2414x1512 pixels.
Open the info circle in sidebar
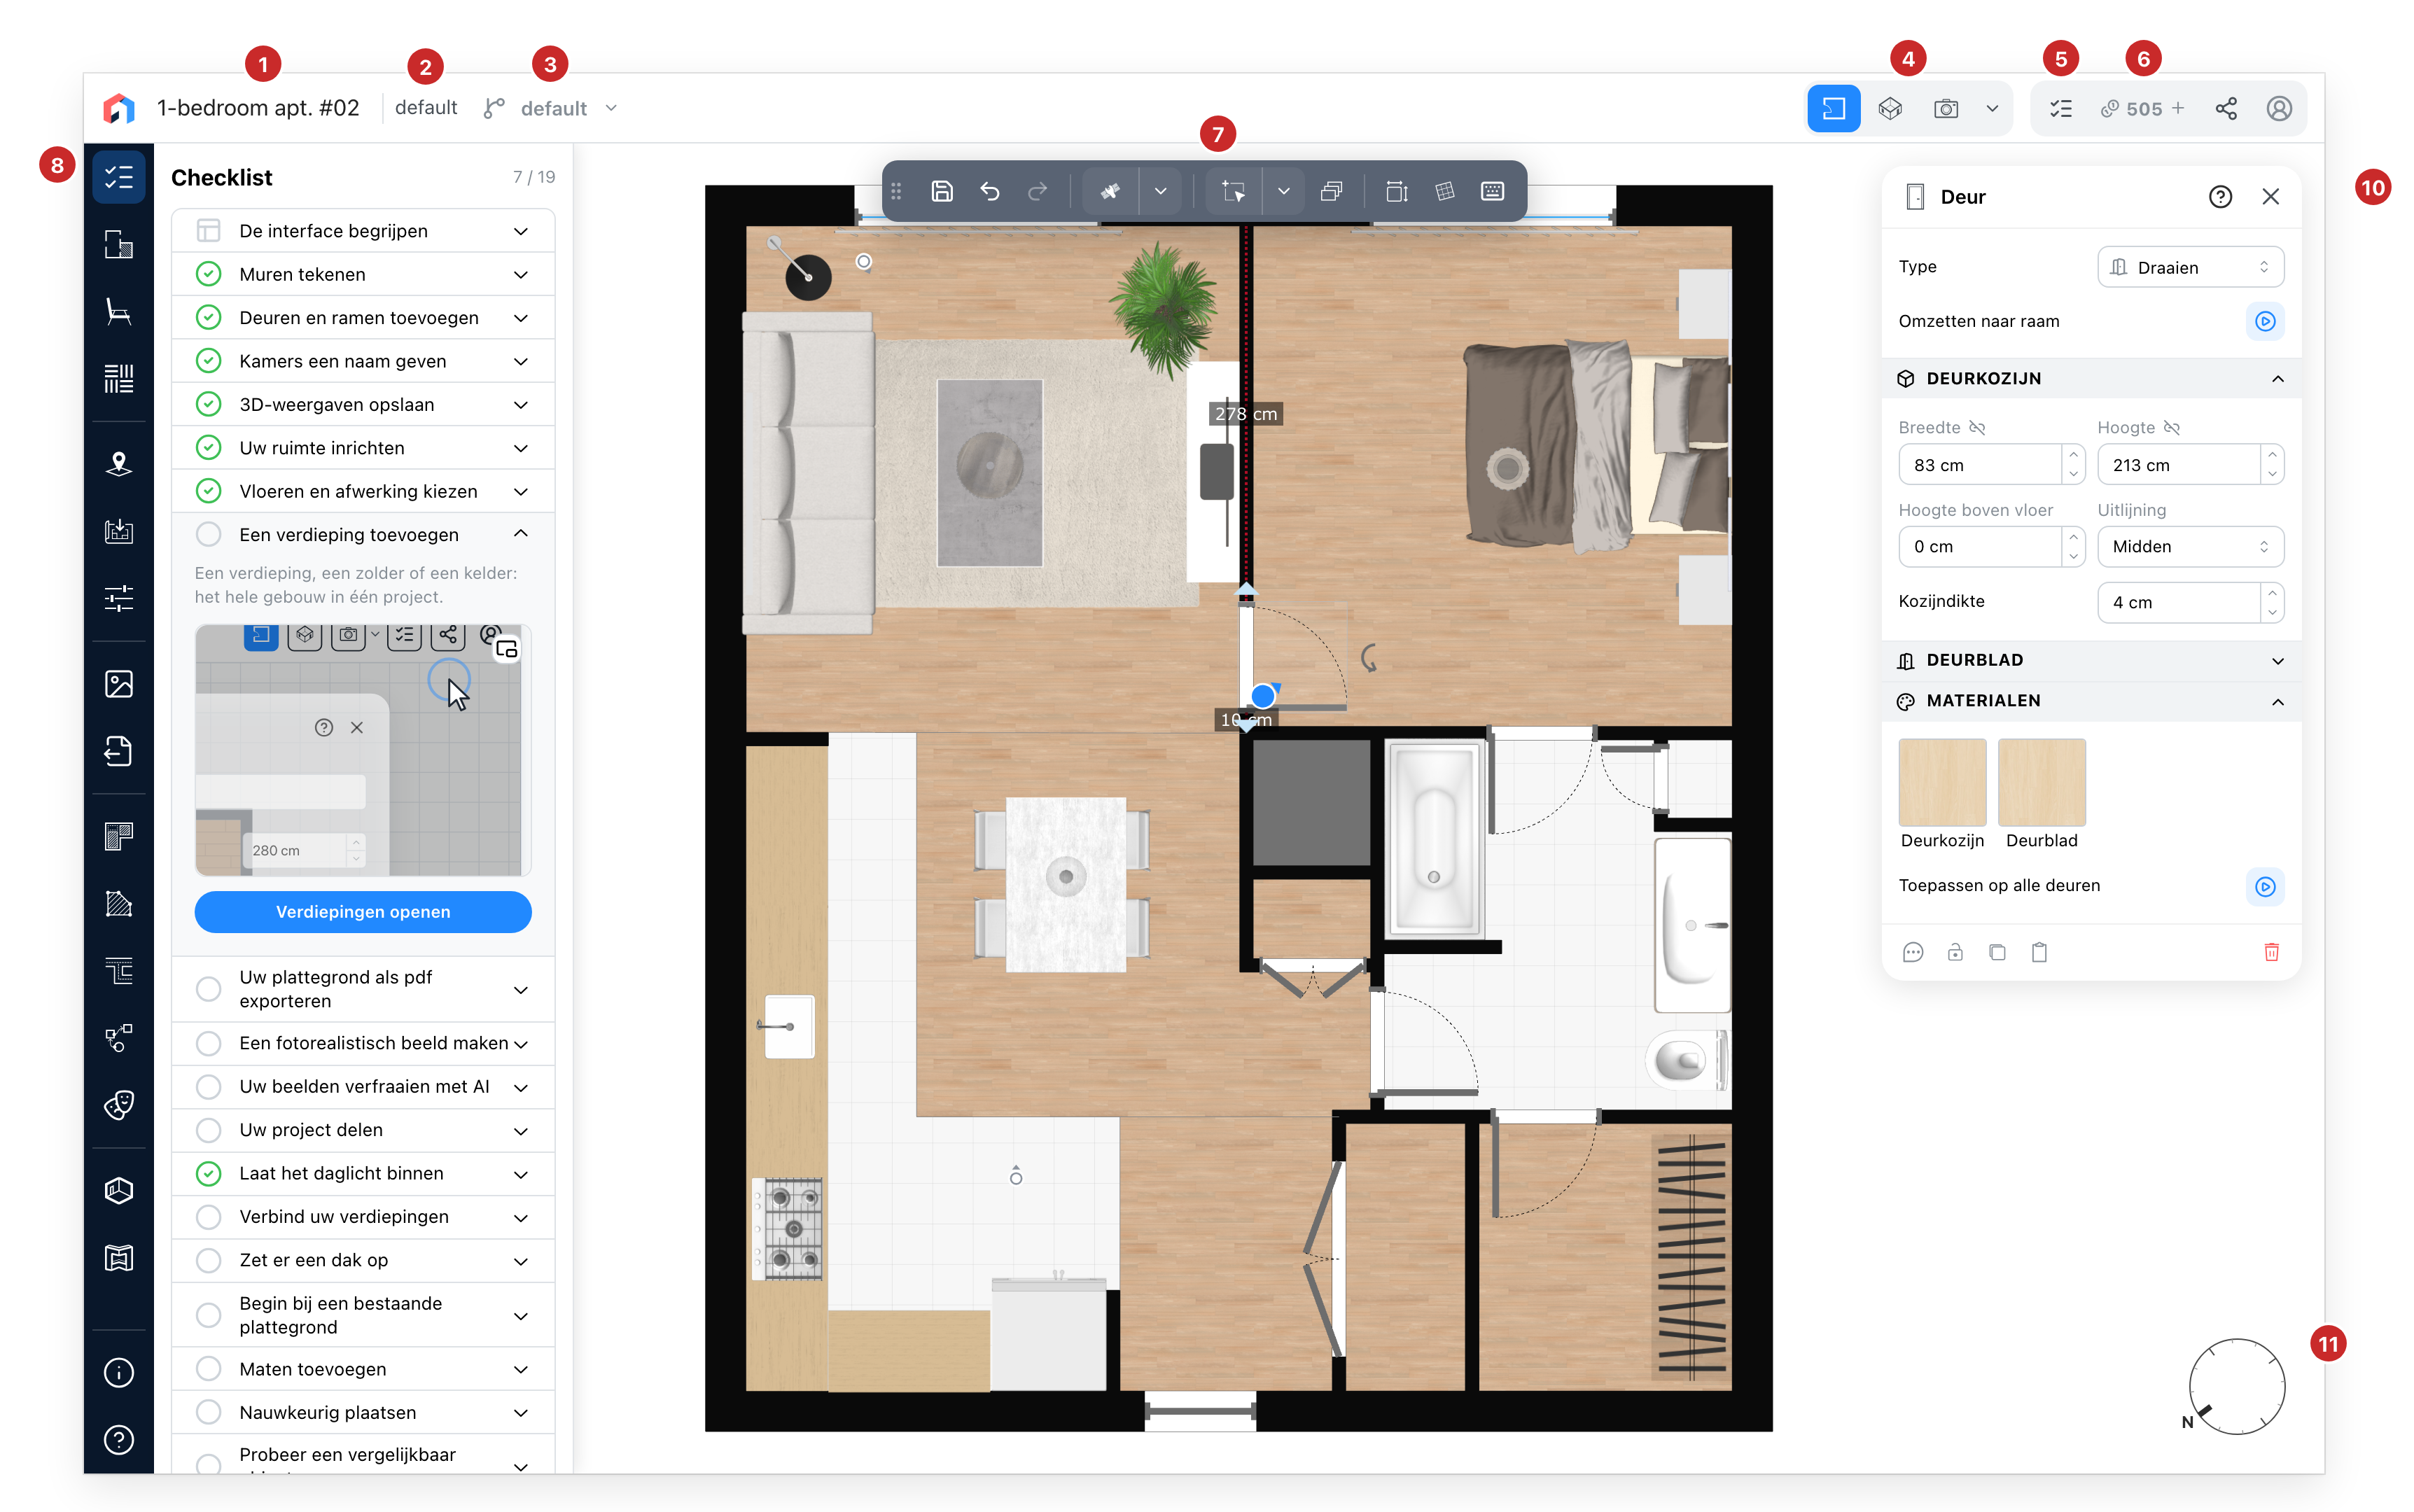(119, 1372)
